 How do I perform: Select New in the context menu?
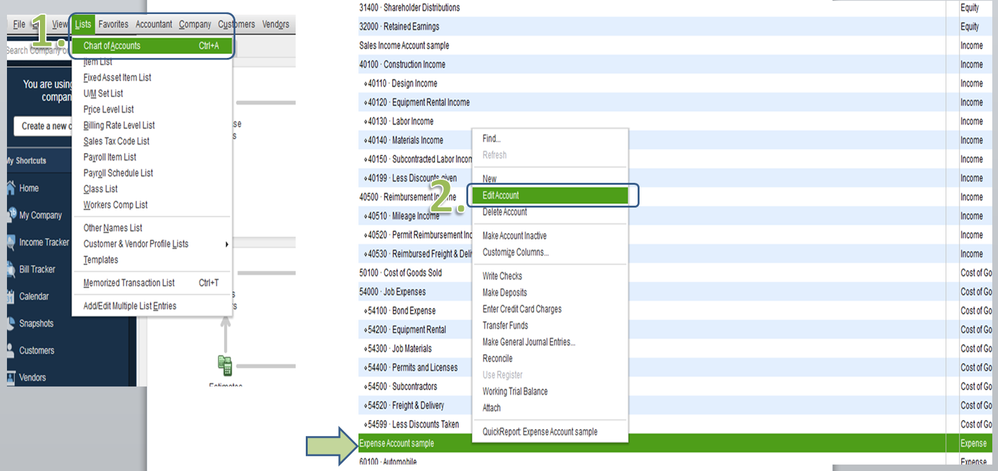(x=489, y=179)
